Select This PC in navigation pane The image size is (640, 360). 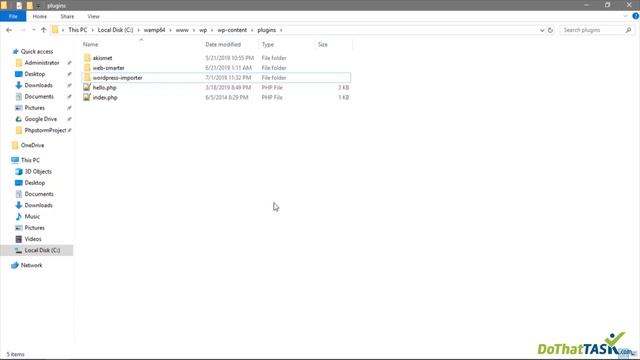30,160
